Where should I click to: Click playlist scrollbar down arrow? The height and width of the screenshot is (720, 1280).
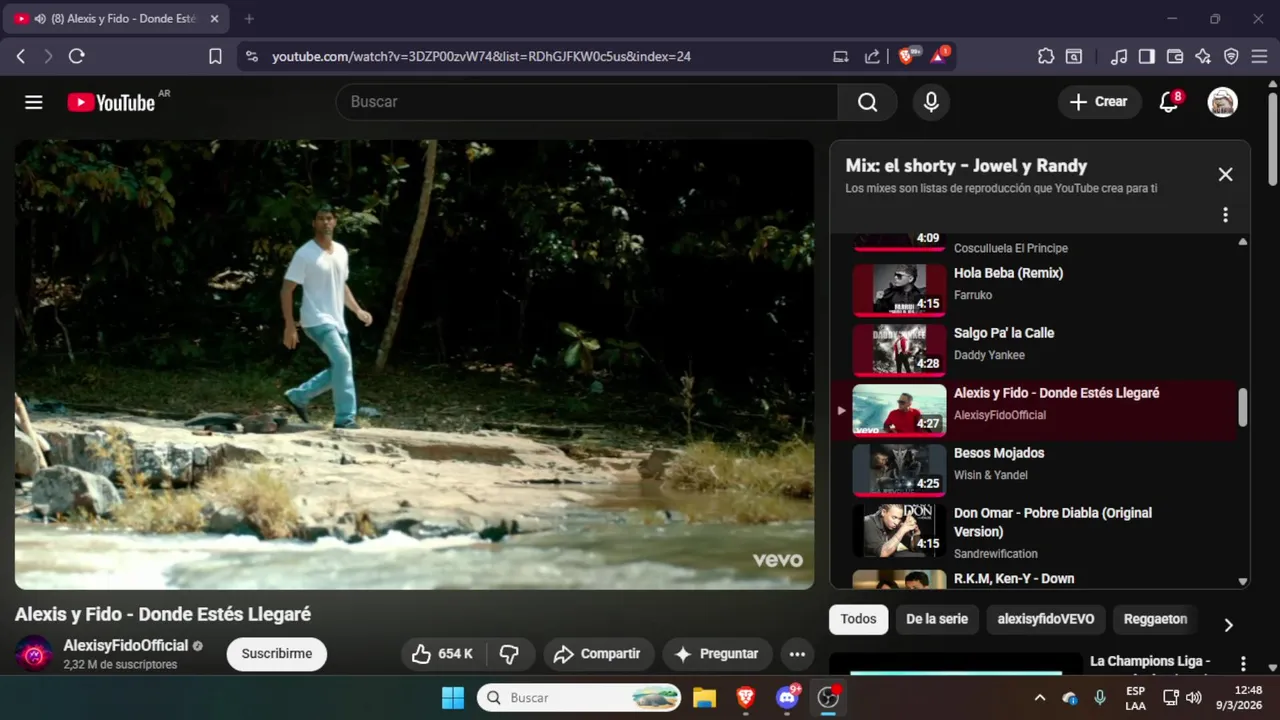pos(1243,581)
